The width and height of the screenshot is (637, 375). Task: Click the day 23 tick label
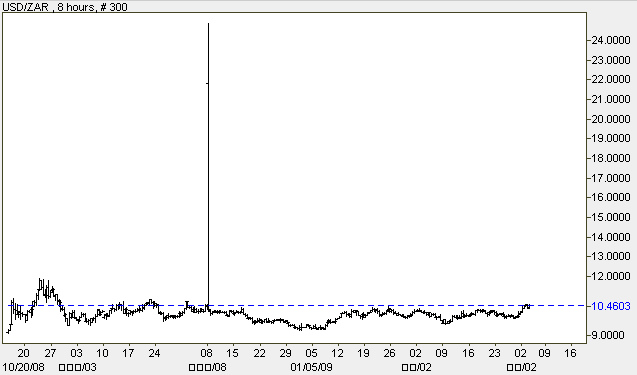pyautogui.click(x=494, y=353)
